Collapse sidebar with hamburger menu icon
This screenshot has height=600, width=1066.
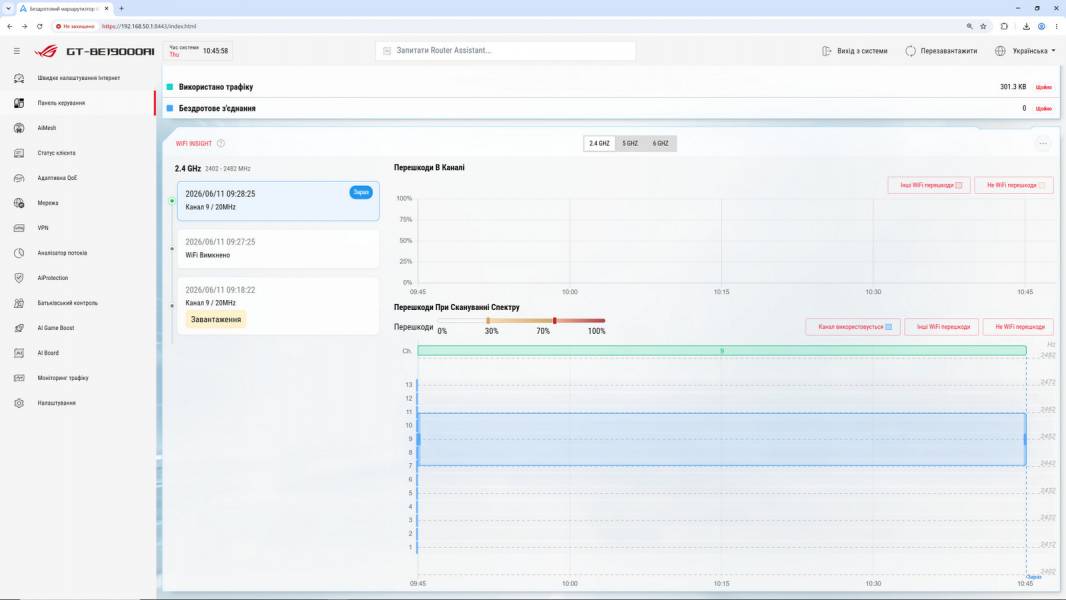[x=17, y=51]
